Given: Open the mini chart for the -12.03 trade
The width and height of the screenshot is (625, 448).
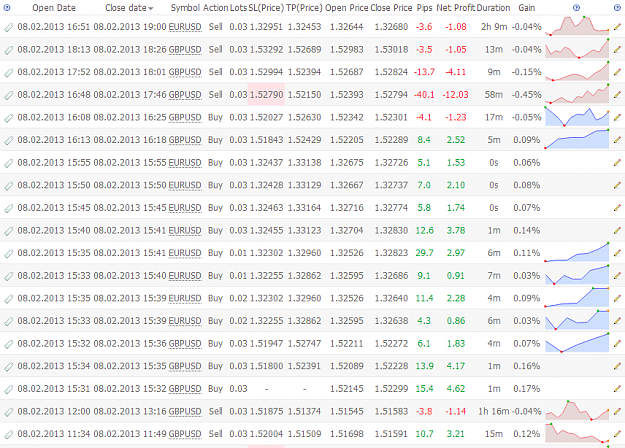Looking at the screenshot, I should (x=577, y=94).
